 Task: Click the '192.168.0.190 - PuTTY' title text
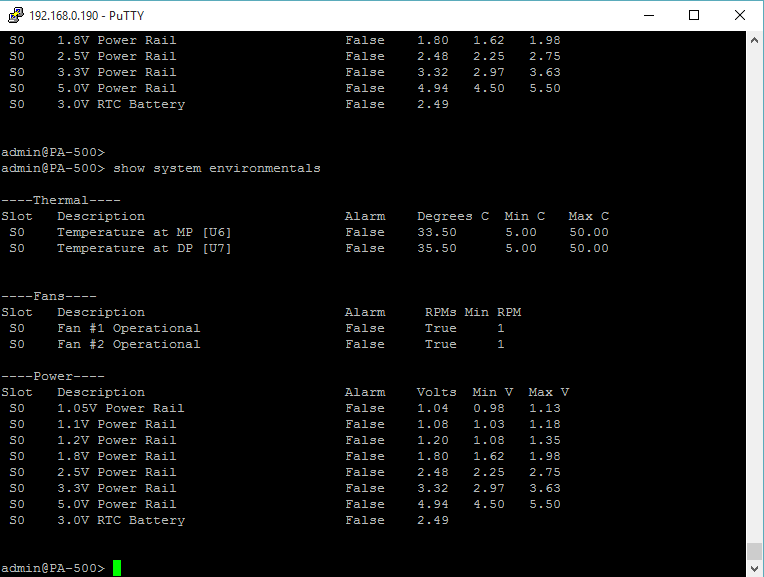[87, 16]
